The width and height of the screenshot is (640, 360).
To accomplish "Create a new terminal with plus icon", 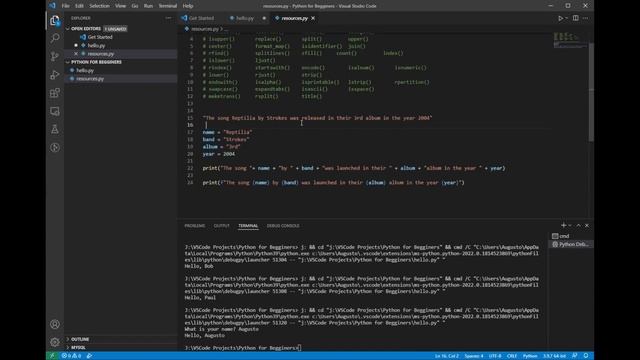I will [563, 225].
